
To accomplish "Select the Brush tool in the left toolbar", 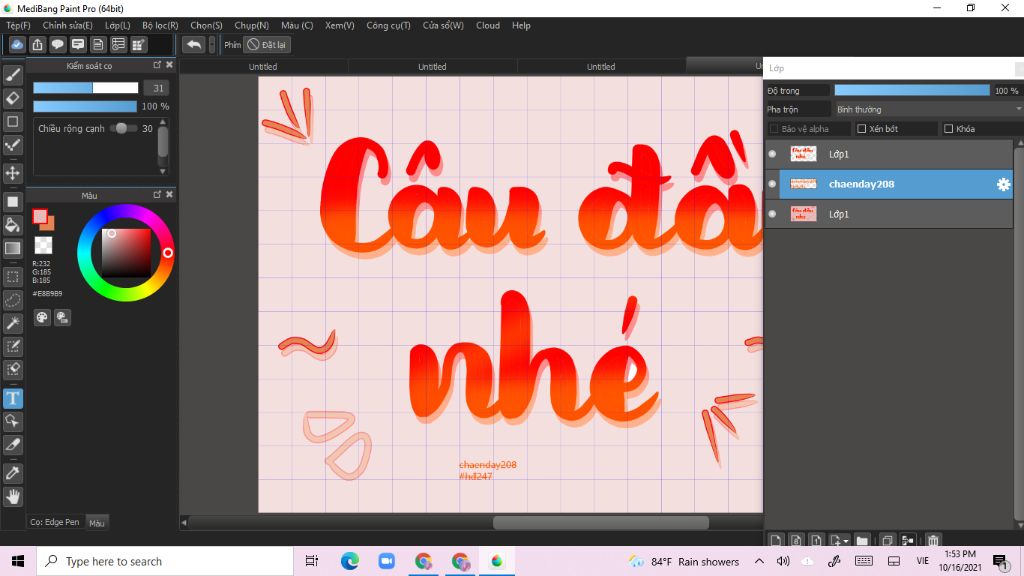I will tap(12, 75).
